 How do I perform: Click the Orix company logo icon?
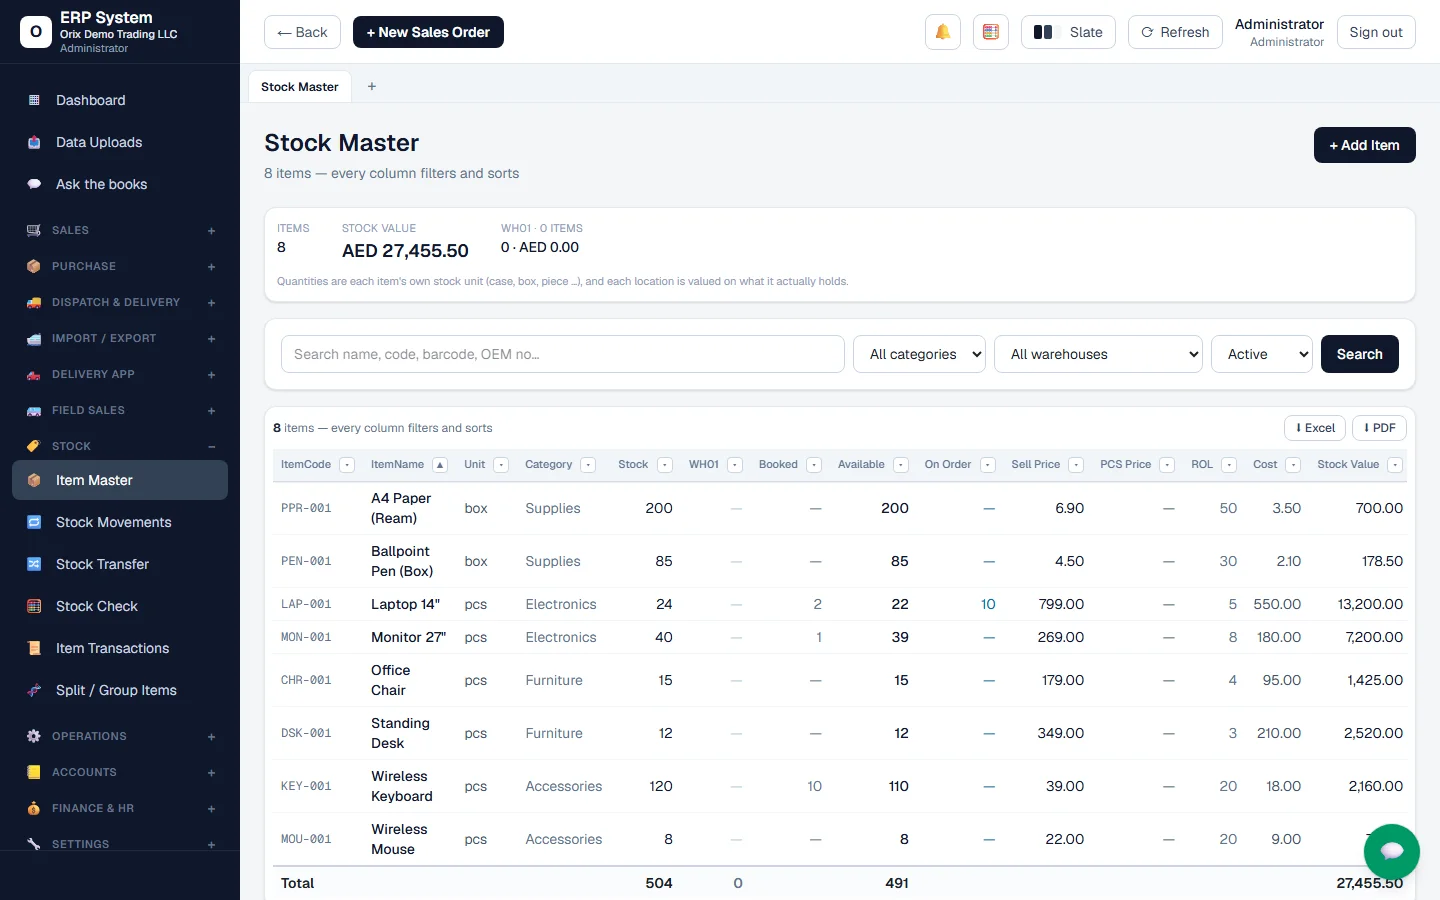click(x=36, y=32)
